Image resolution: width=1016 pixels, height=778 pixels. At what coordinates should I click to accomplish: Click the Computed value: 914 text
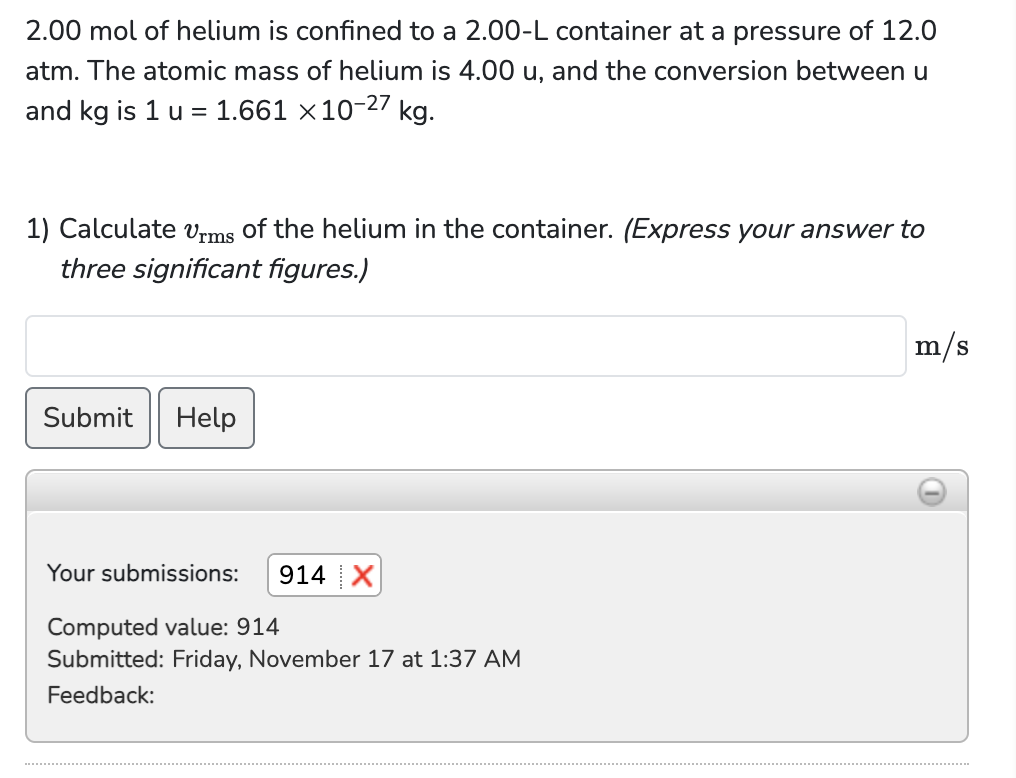pyautogui.click(x=163, y=627)
